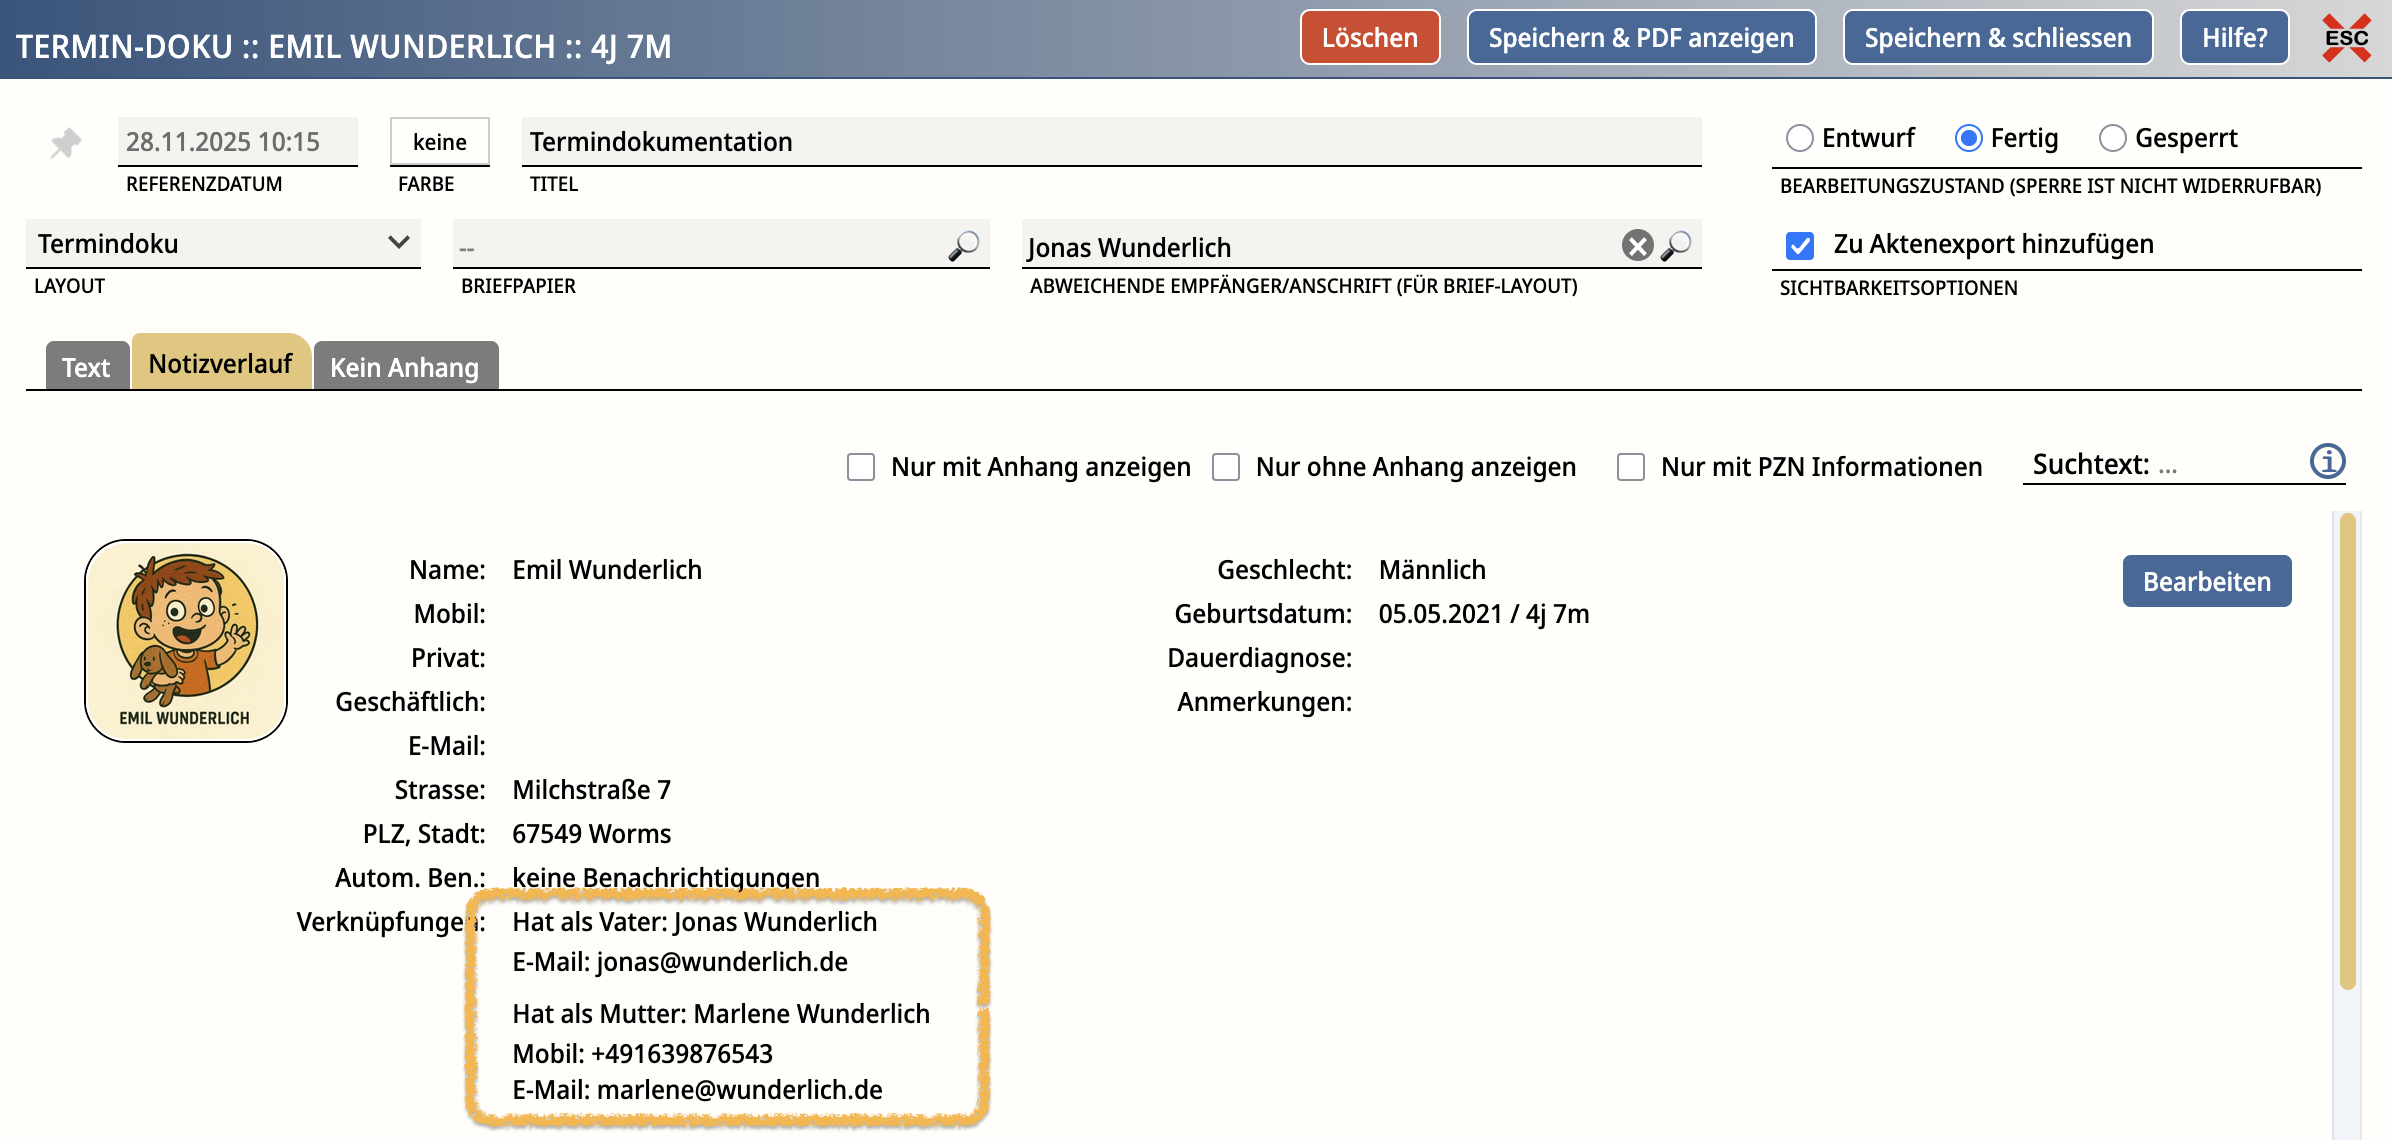The width and height of the screenshot is (2392, 1140).
Task: Open recipient search magnifier icon
Action: tap(1677, 246)
